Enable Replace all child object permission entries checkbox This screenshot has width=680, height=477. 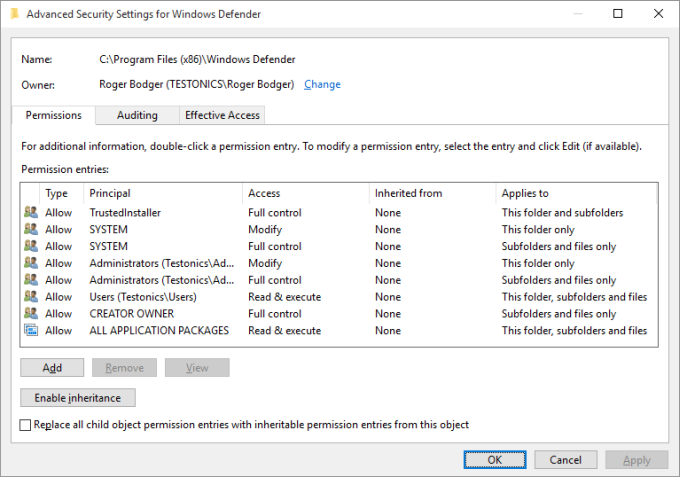[x=26, y=425]
